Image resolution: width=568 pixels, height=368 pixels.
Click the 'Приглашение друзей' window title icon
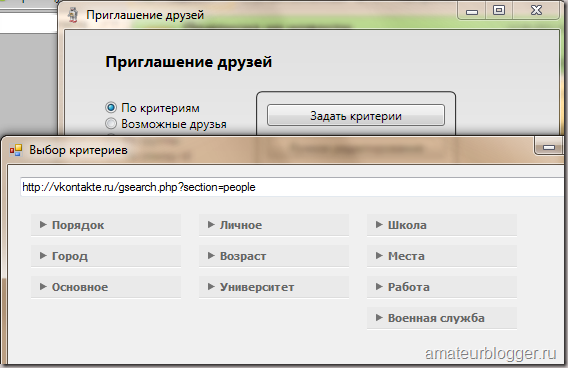(x=74, y=15)
